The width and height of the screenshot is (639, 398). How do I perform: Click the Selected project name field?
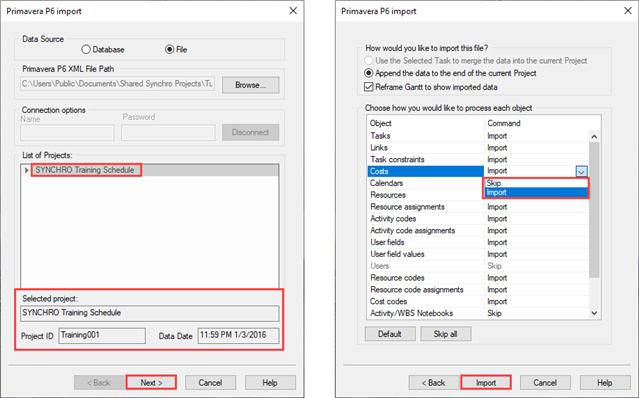click(x=150, y=313)
